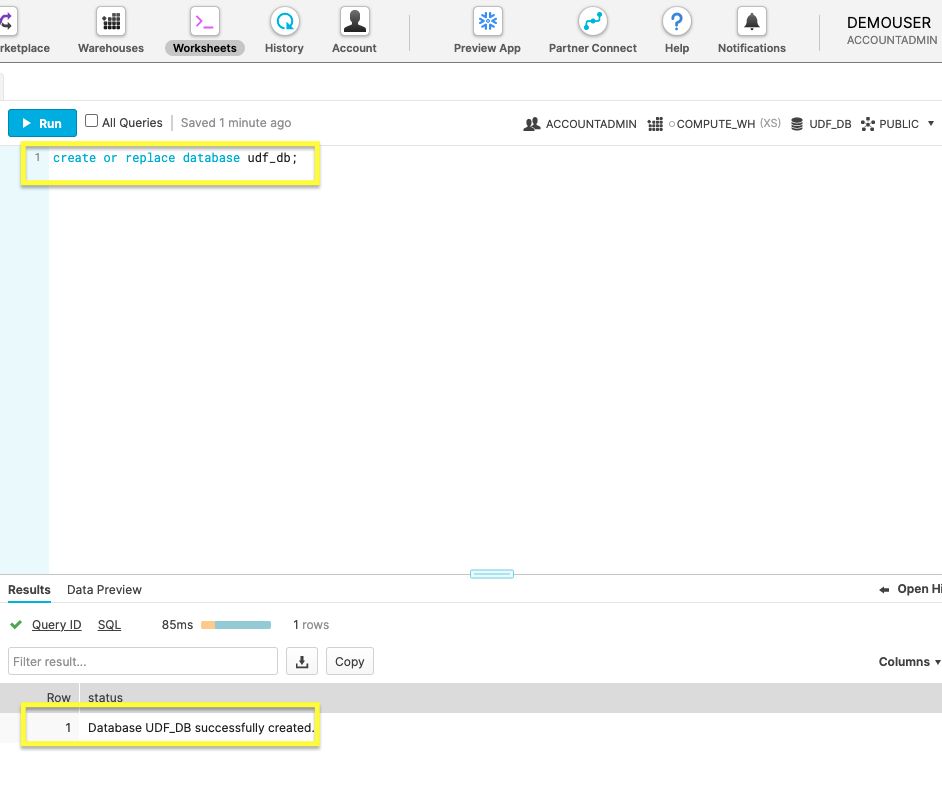This screenshot has width=942, height=787.
Task: Launch Preview App snowflake icon
Action: coord(487,22)
